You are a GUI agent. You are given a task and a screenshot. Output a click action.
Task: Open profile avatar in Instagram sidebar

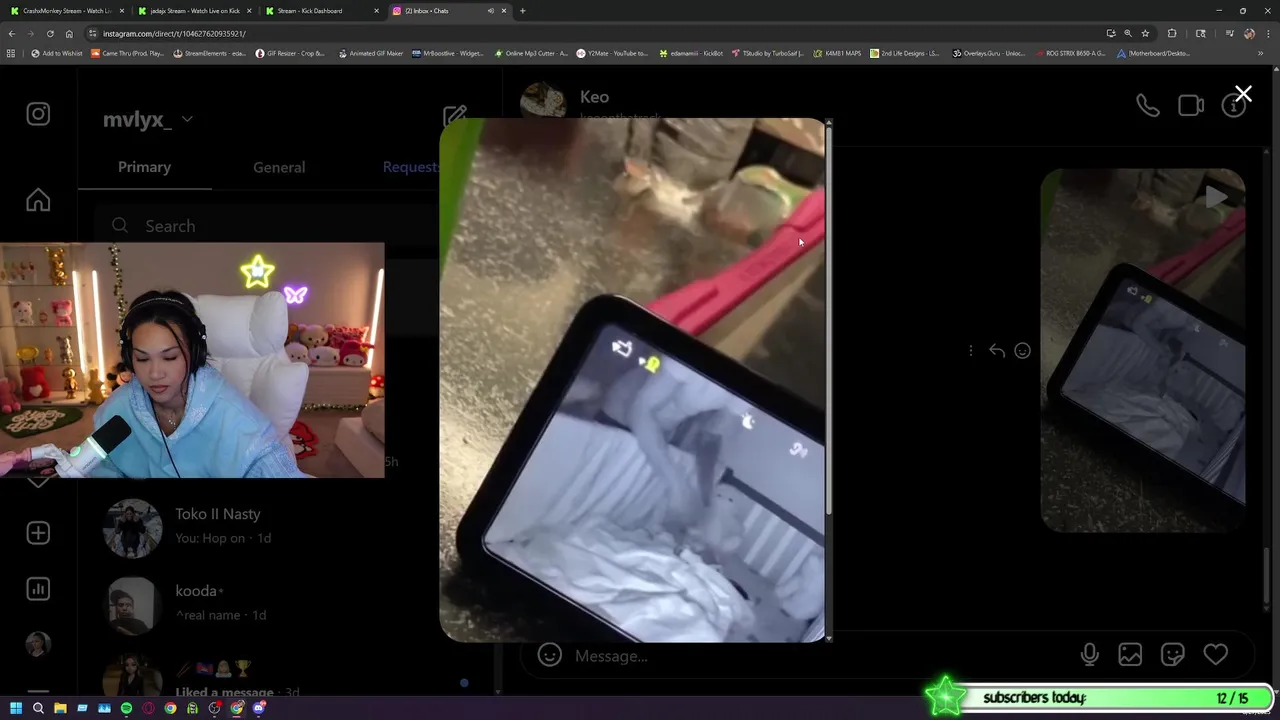[38, 644]
